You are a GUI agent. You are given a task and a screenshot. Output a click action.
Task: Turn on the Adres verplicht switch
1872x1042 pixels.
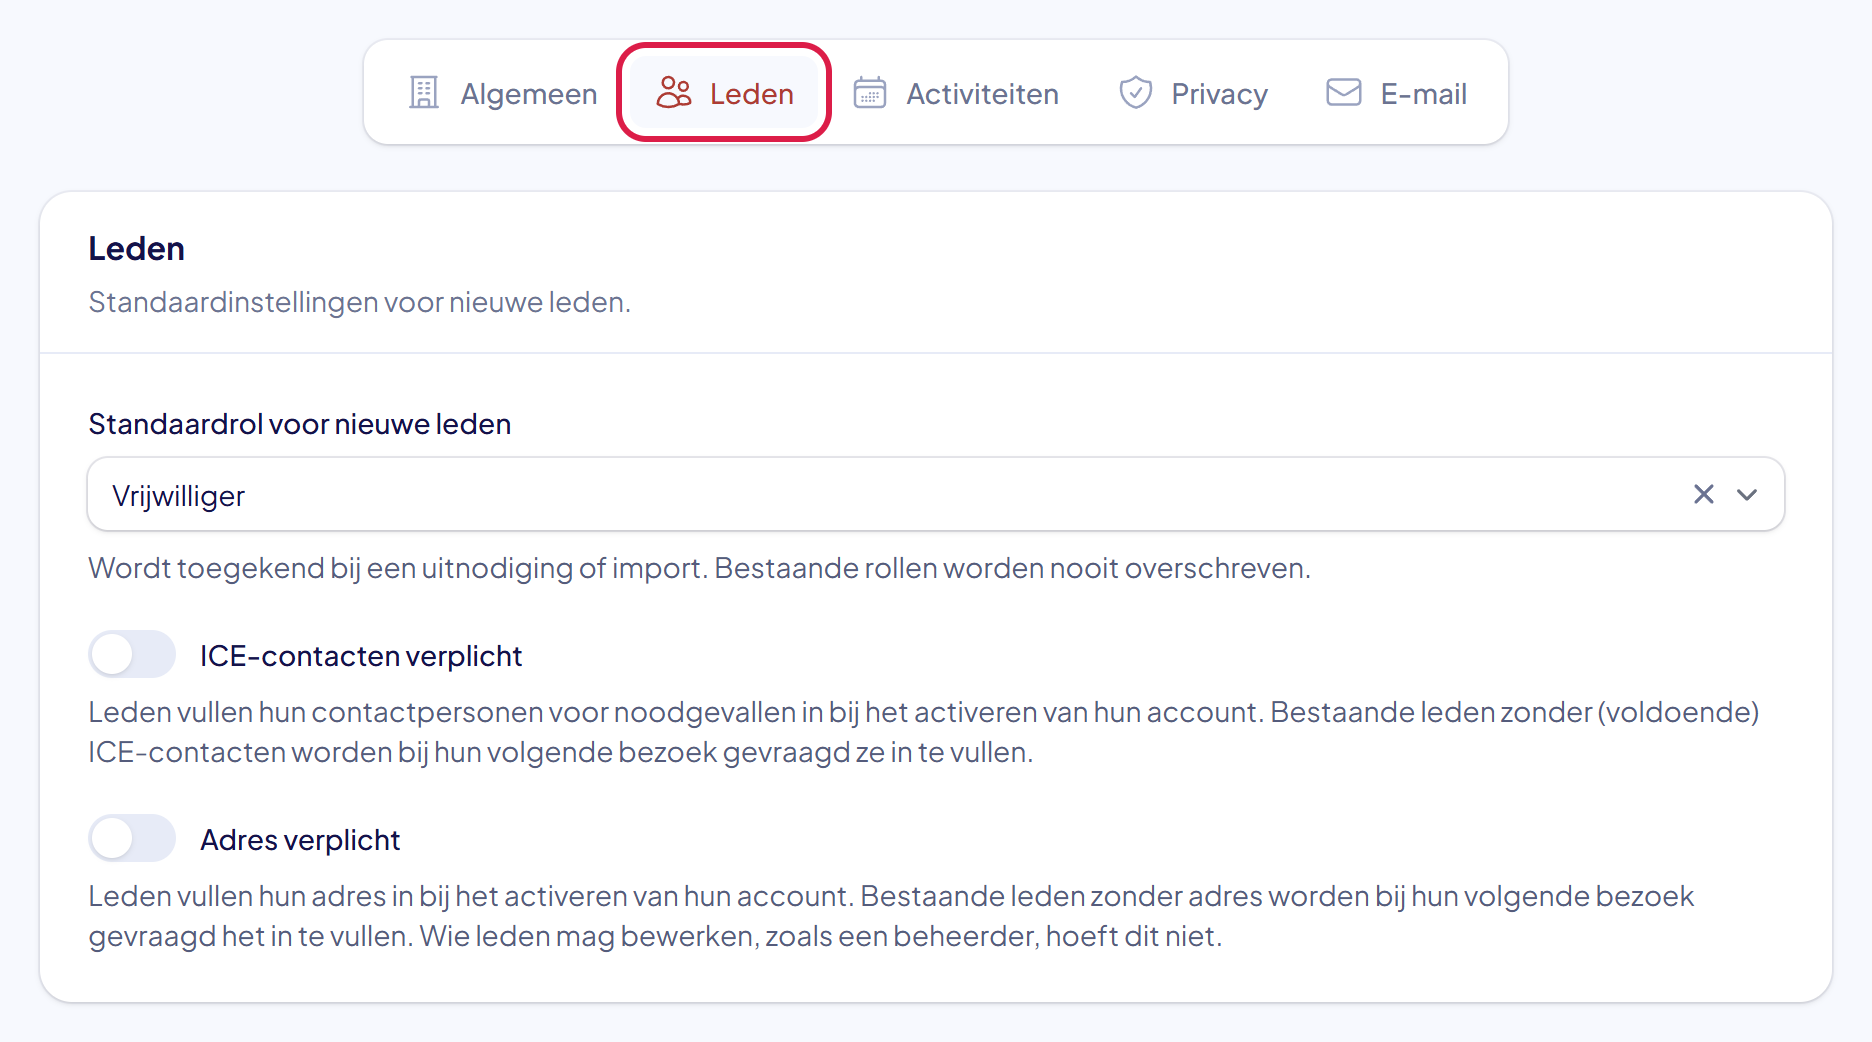(132, 839)
